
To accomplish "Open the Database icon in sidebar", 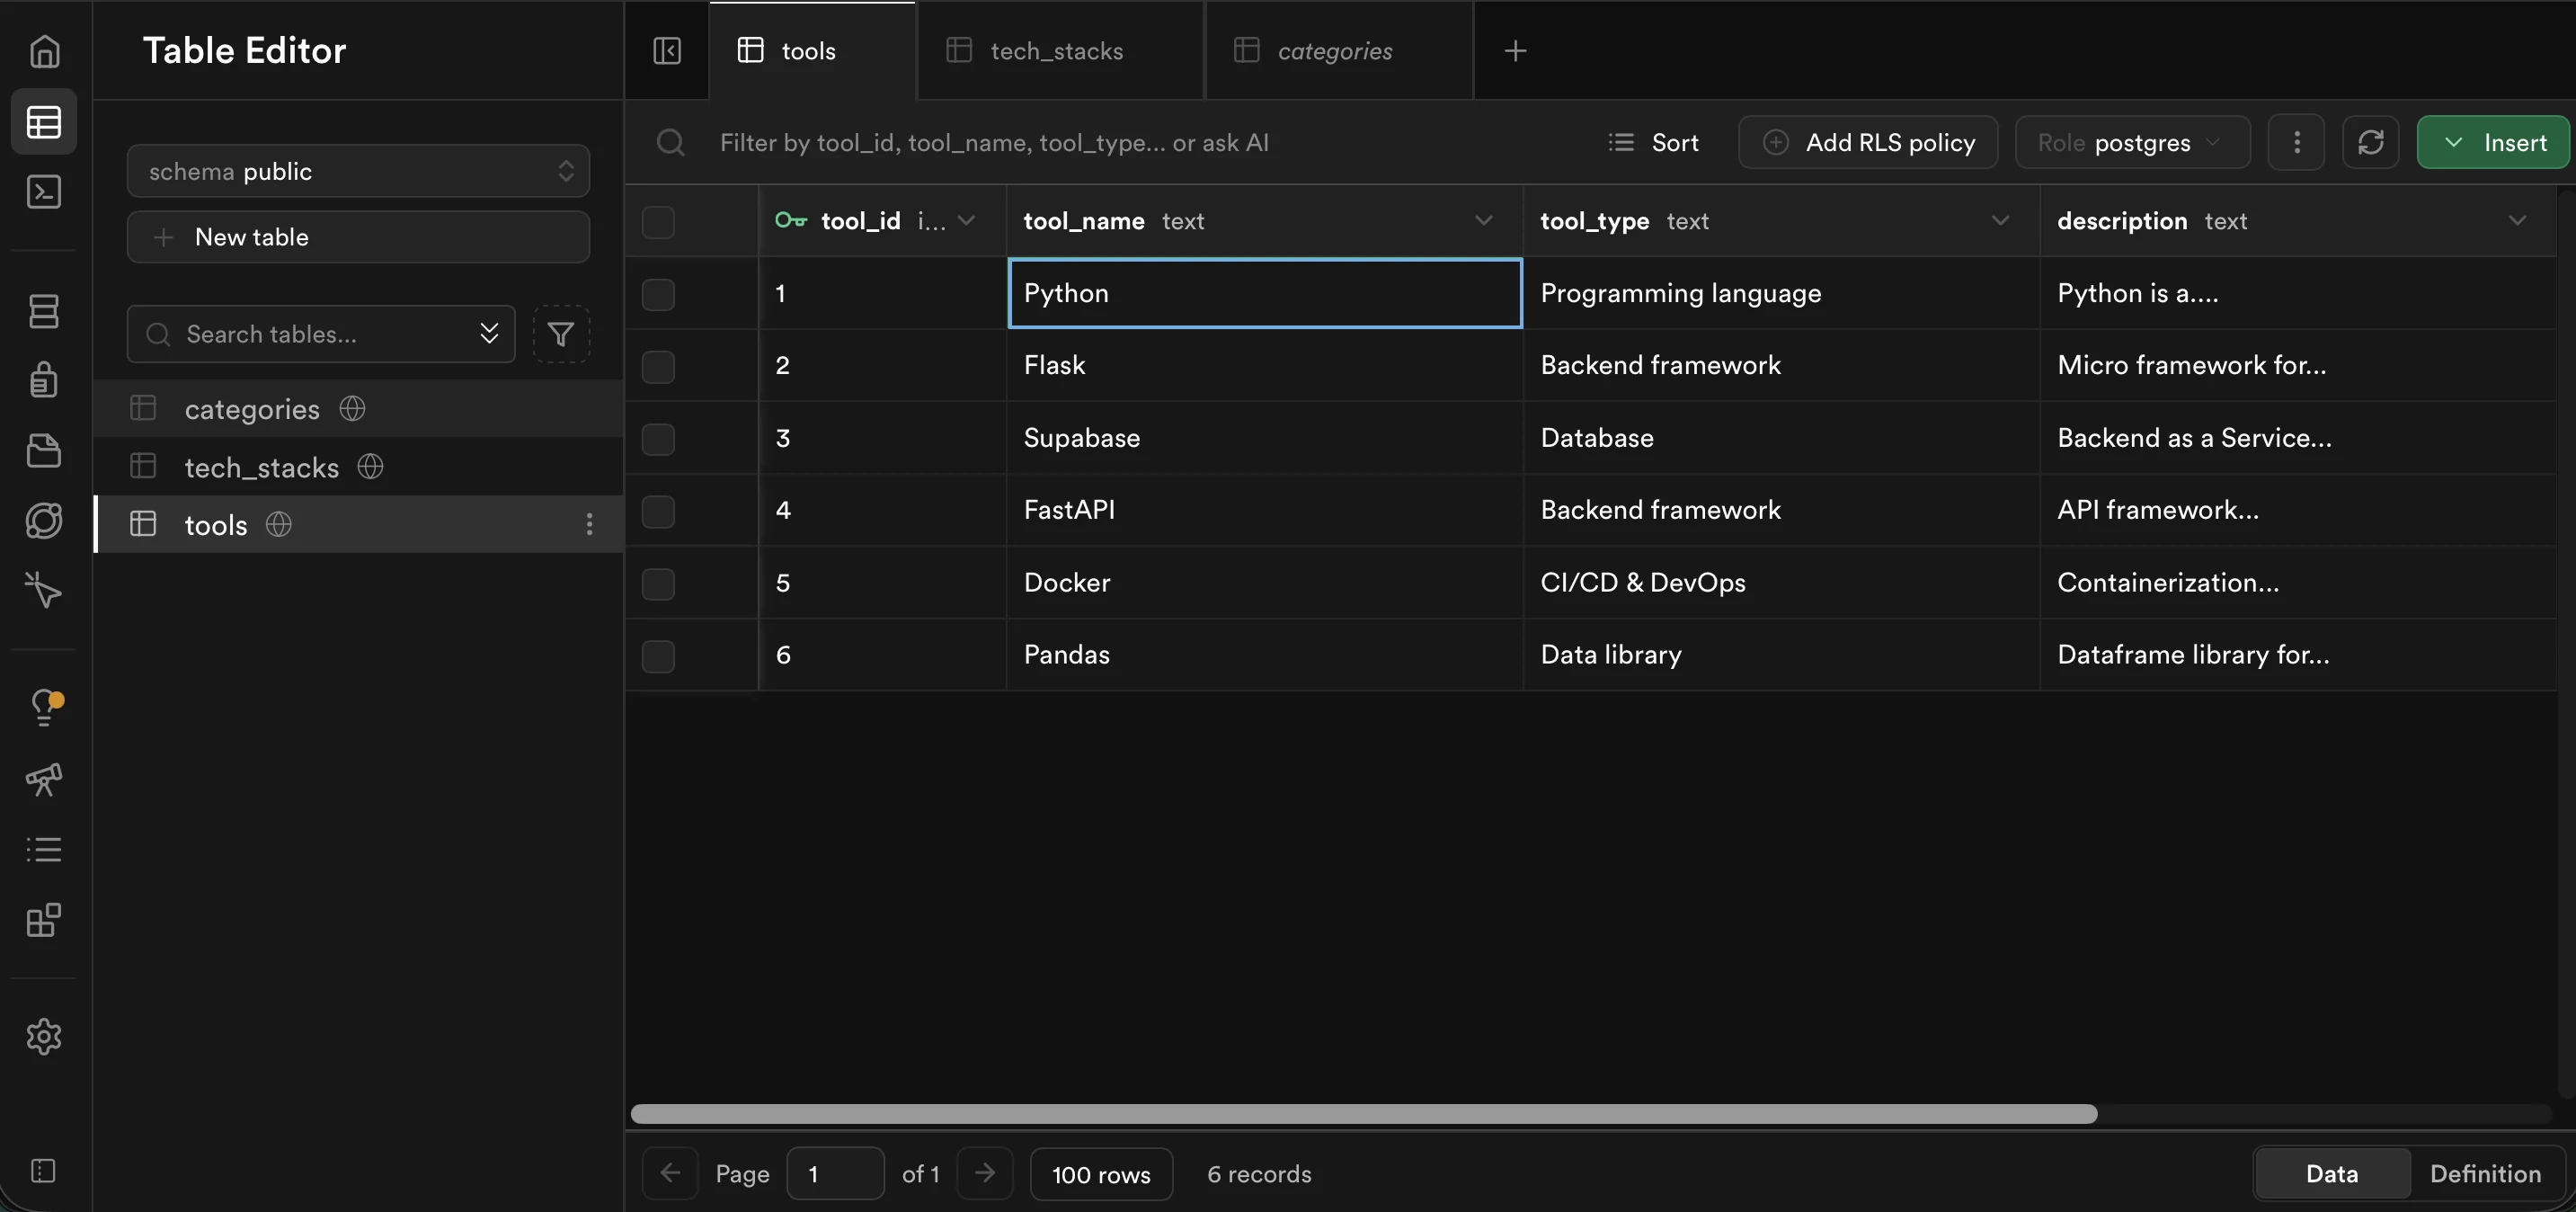I will [44, 311].
